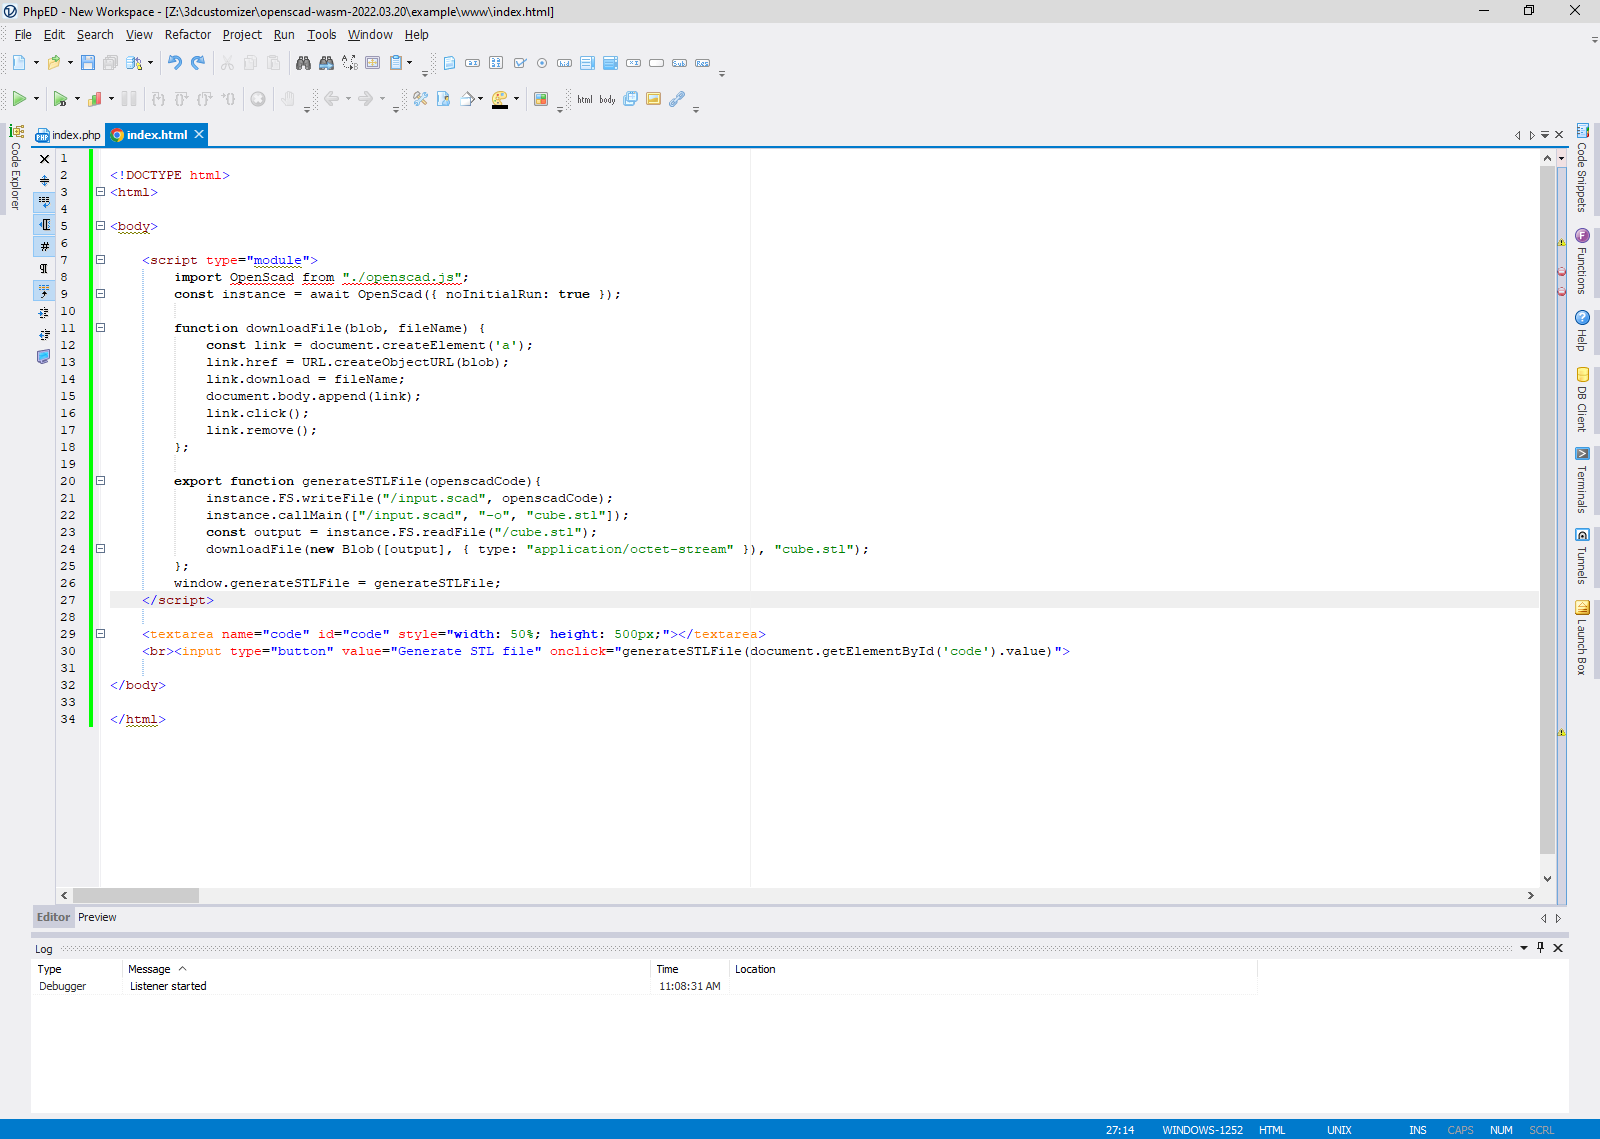Open the File menu
This screenshot has height=1139, width=1600.
pos(23,35)
